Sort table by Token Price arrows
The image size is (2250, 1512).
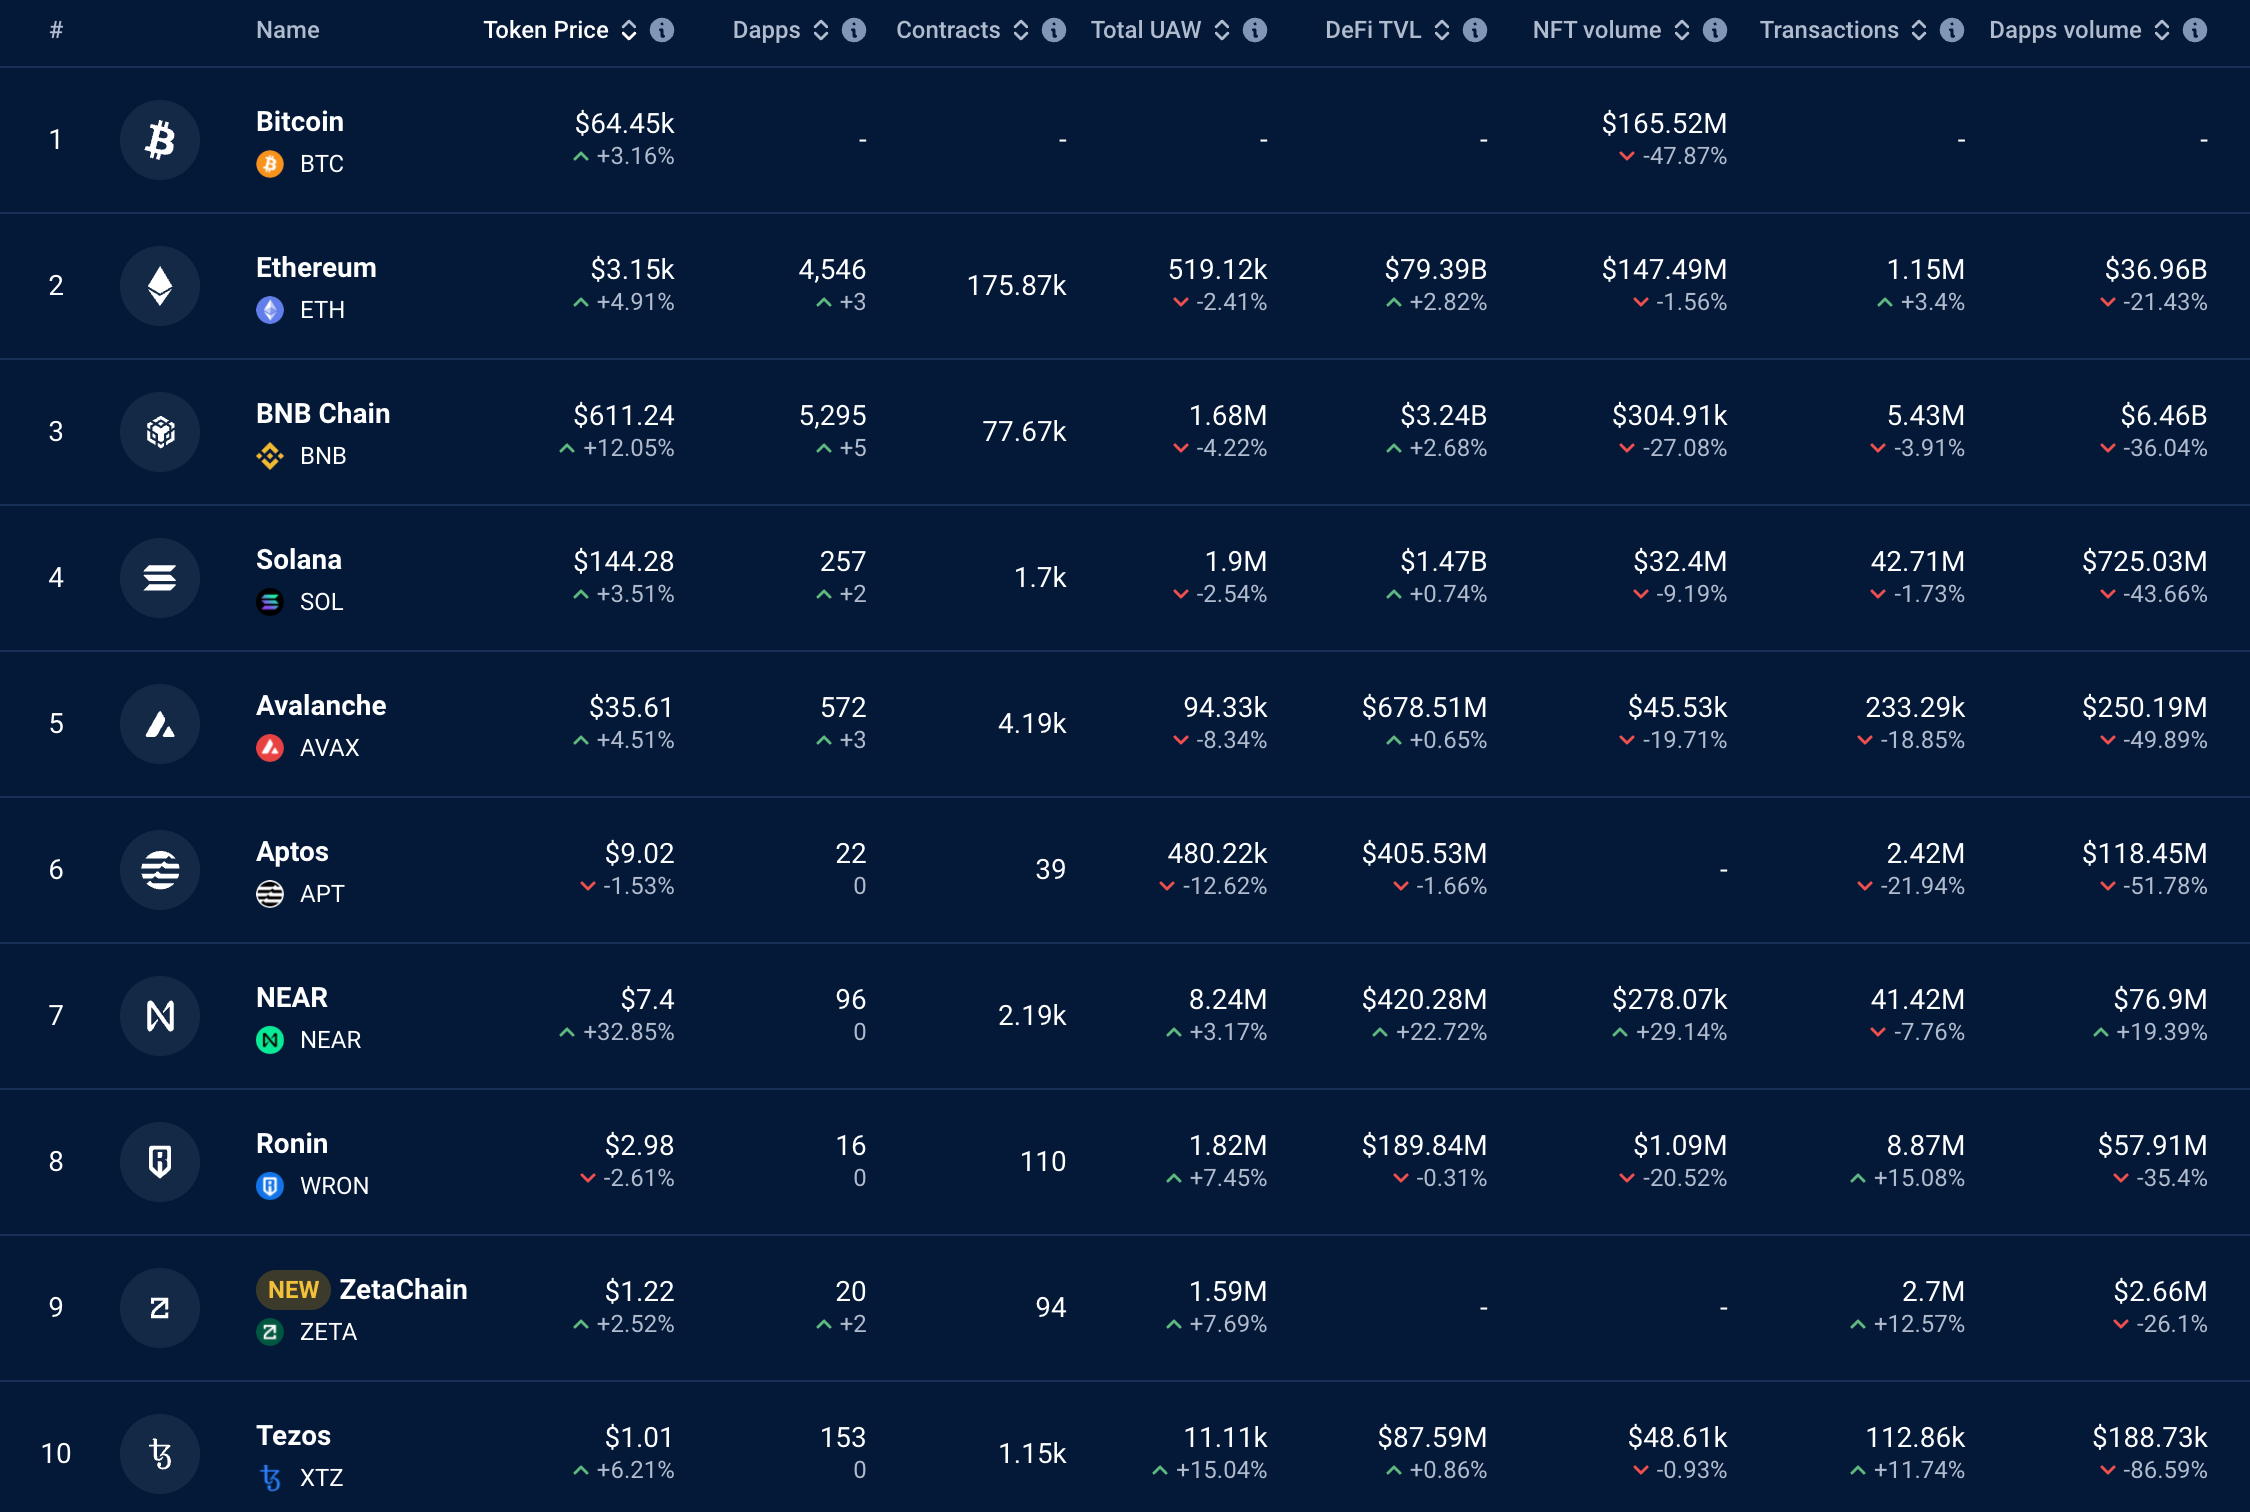(629, 30)
